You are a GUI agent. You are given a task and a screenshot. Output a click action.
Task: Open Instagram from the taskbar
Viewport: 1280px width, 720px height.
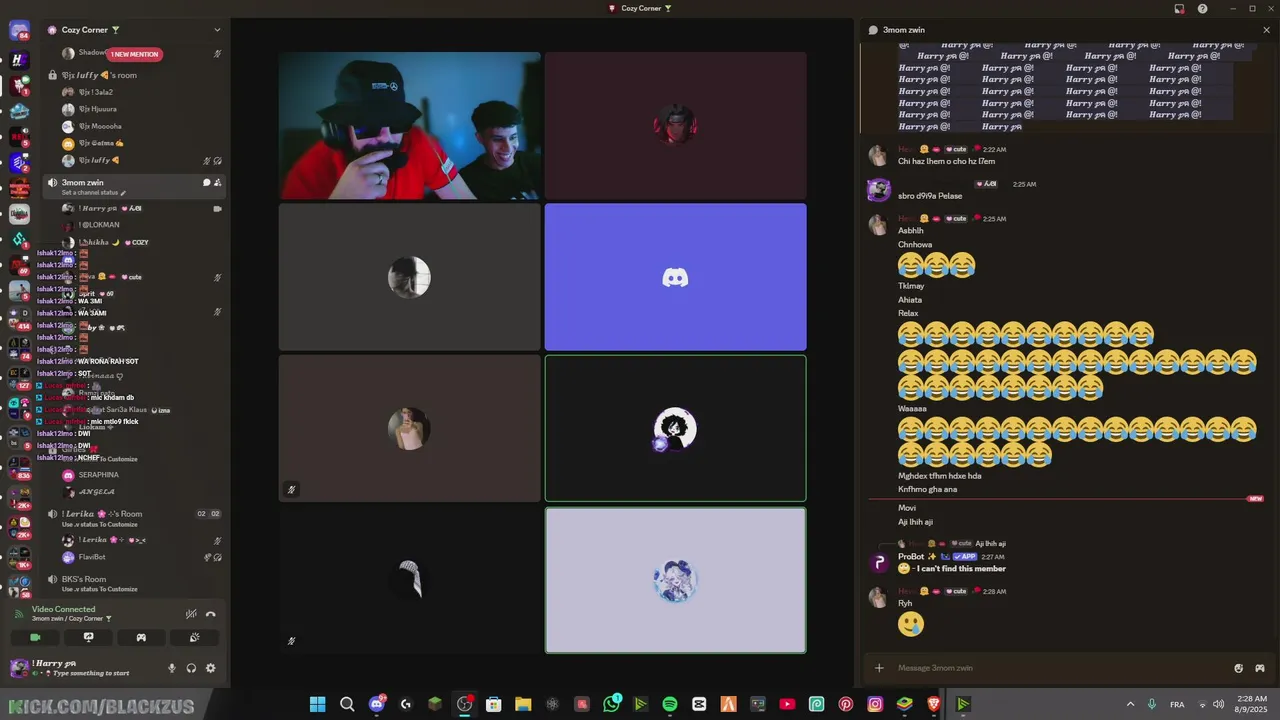tap(875, 704)
